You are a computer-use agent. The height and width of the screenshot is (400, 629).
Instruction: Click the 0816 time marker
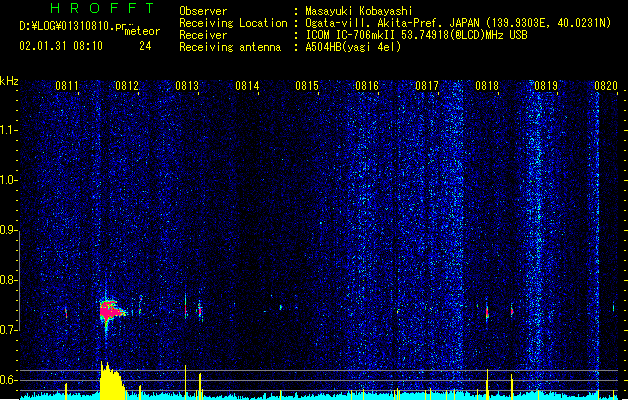(367, 86)
